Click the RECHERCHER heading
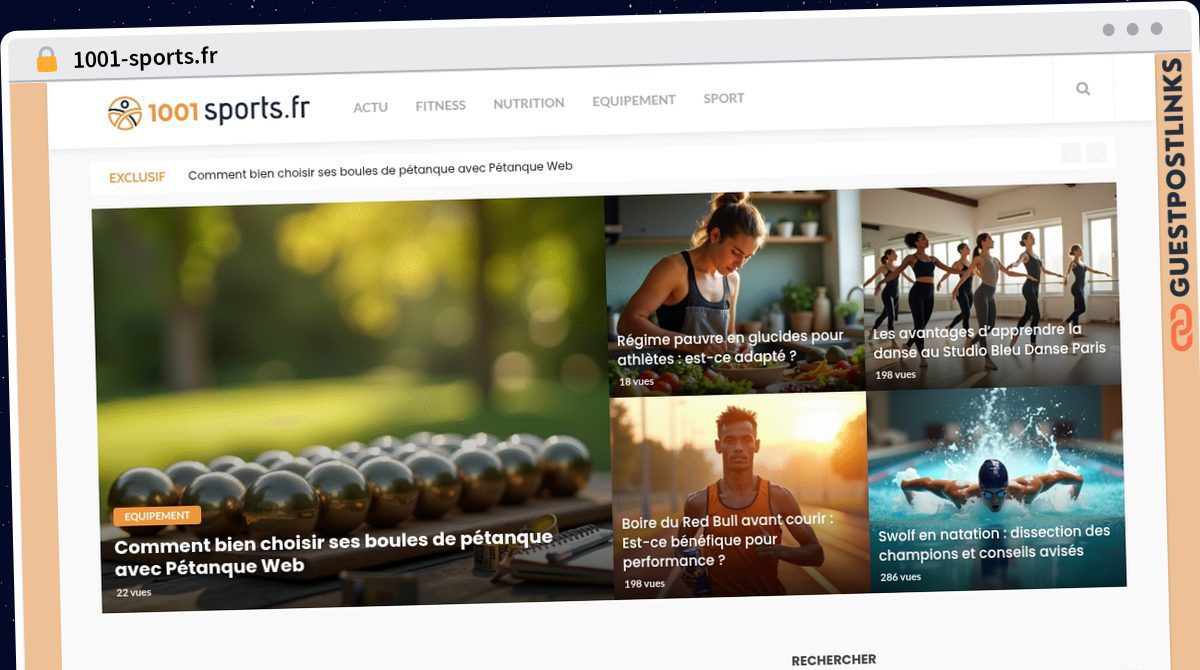This screenshot has width=1200, height=670. tap(834, 660)
